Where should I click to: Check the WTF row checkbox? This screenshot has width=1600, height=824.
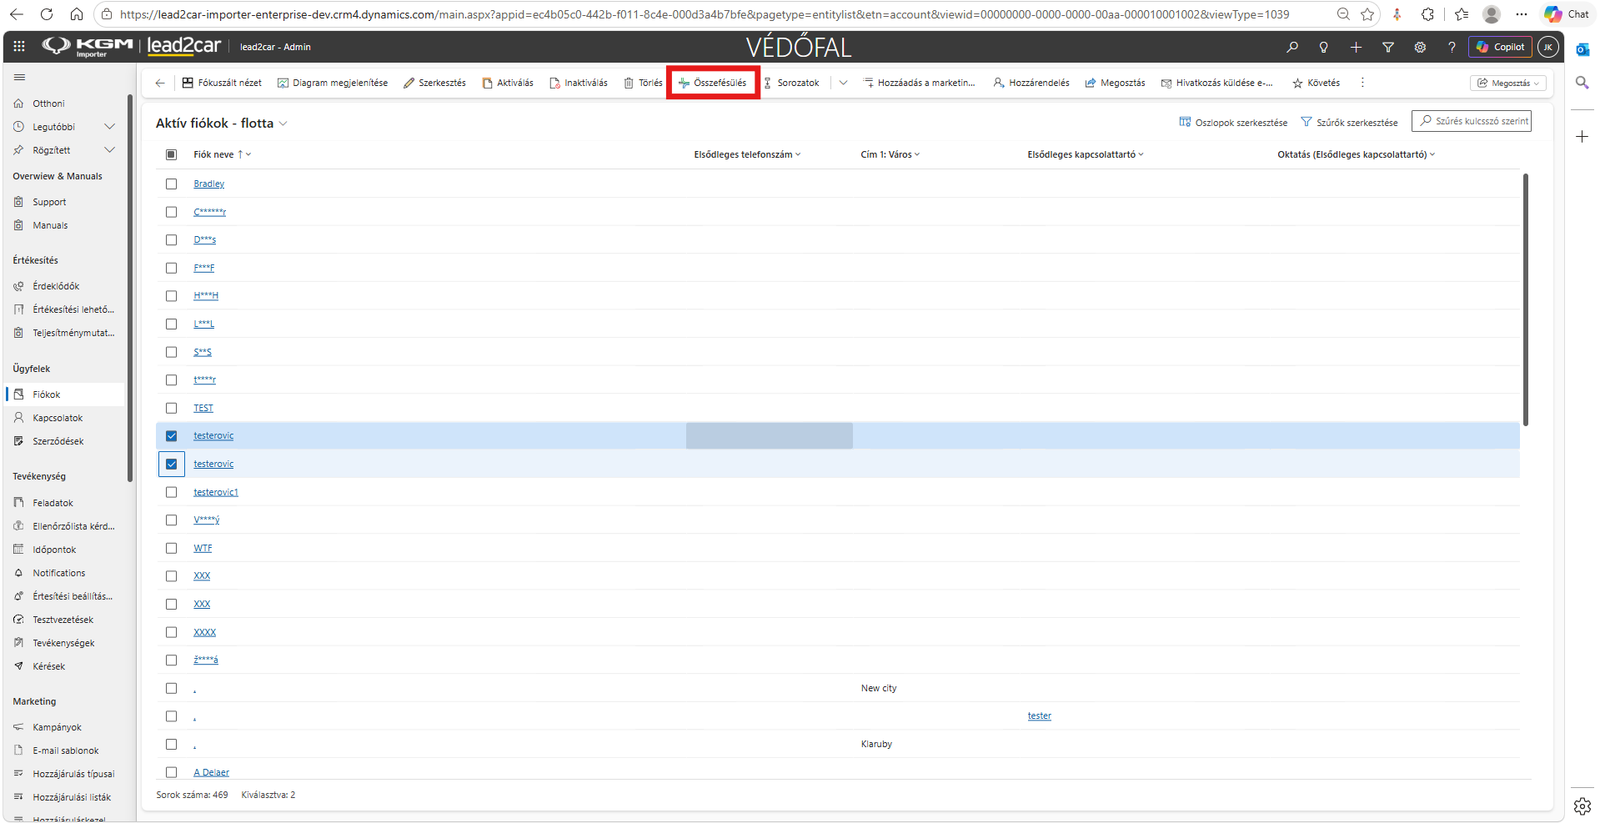pyautogui.click(x=171, y=548)
